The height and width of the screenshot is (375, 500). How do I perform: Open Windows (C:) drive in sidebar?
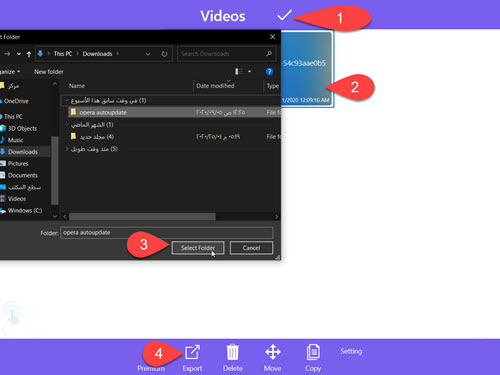point(25,210)
